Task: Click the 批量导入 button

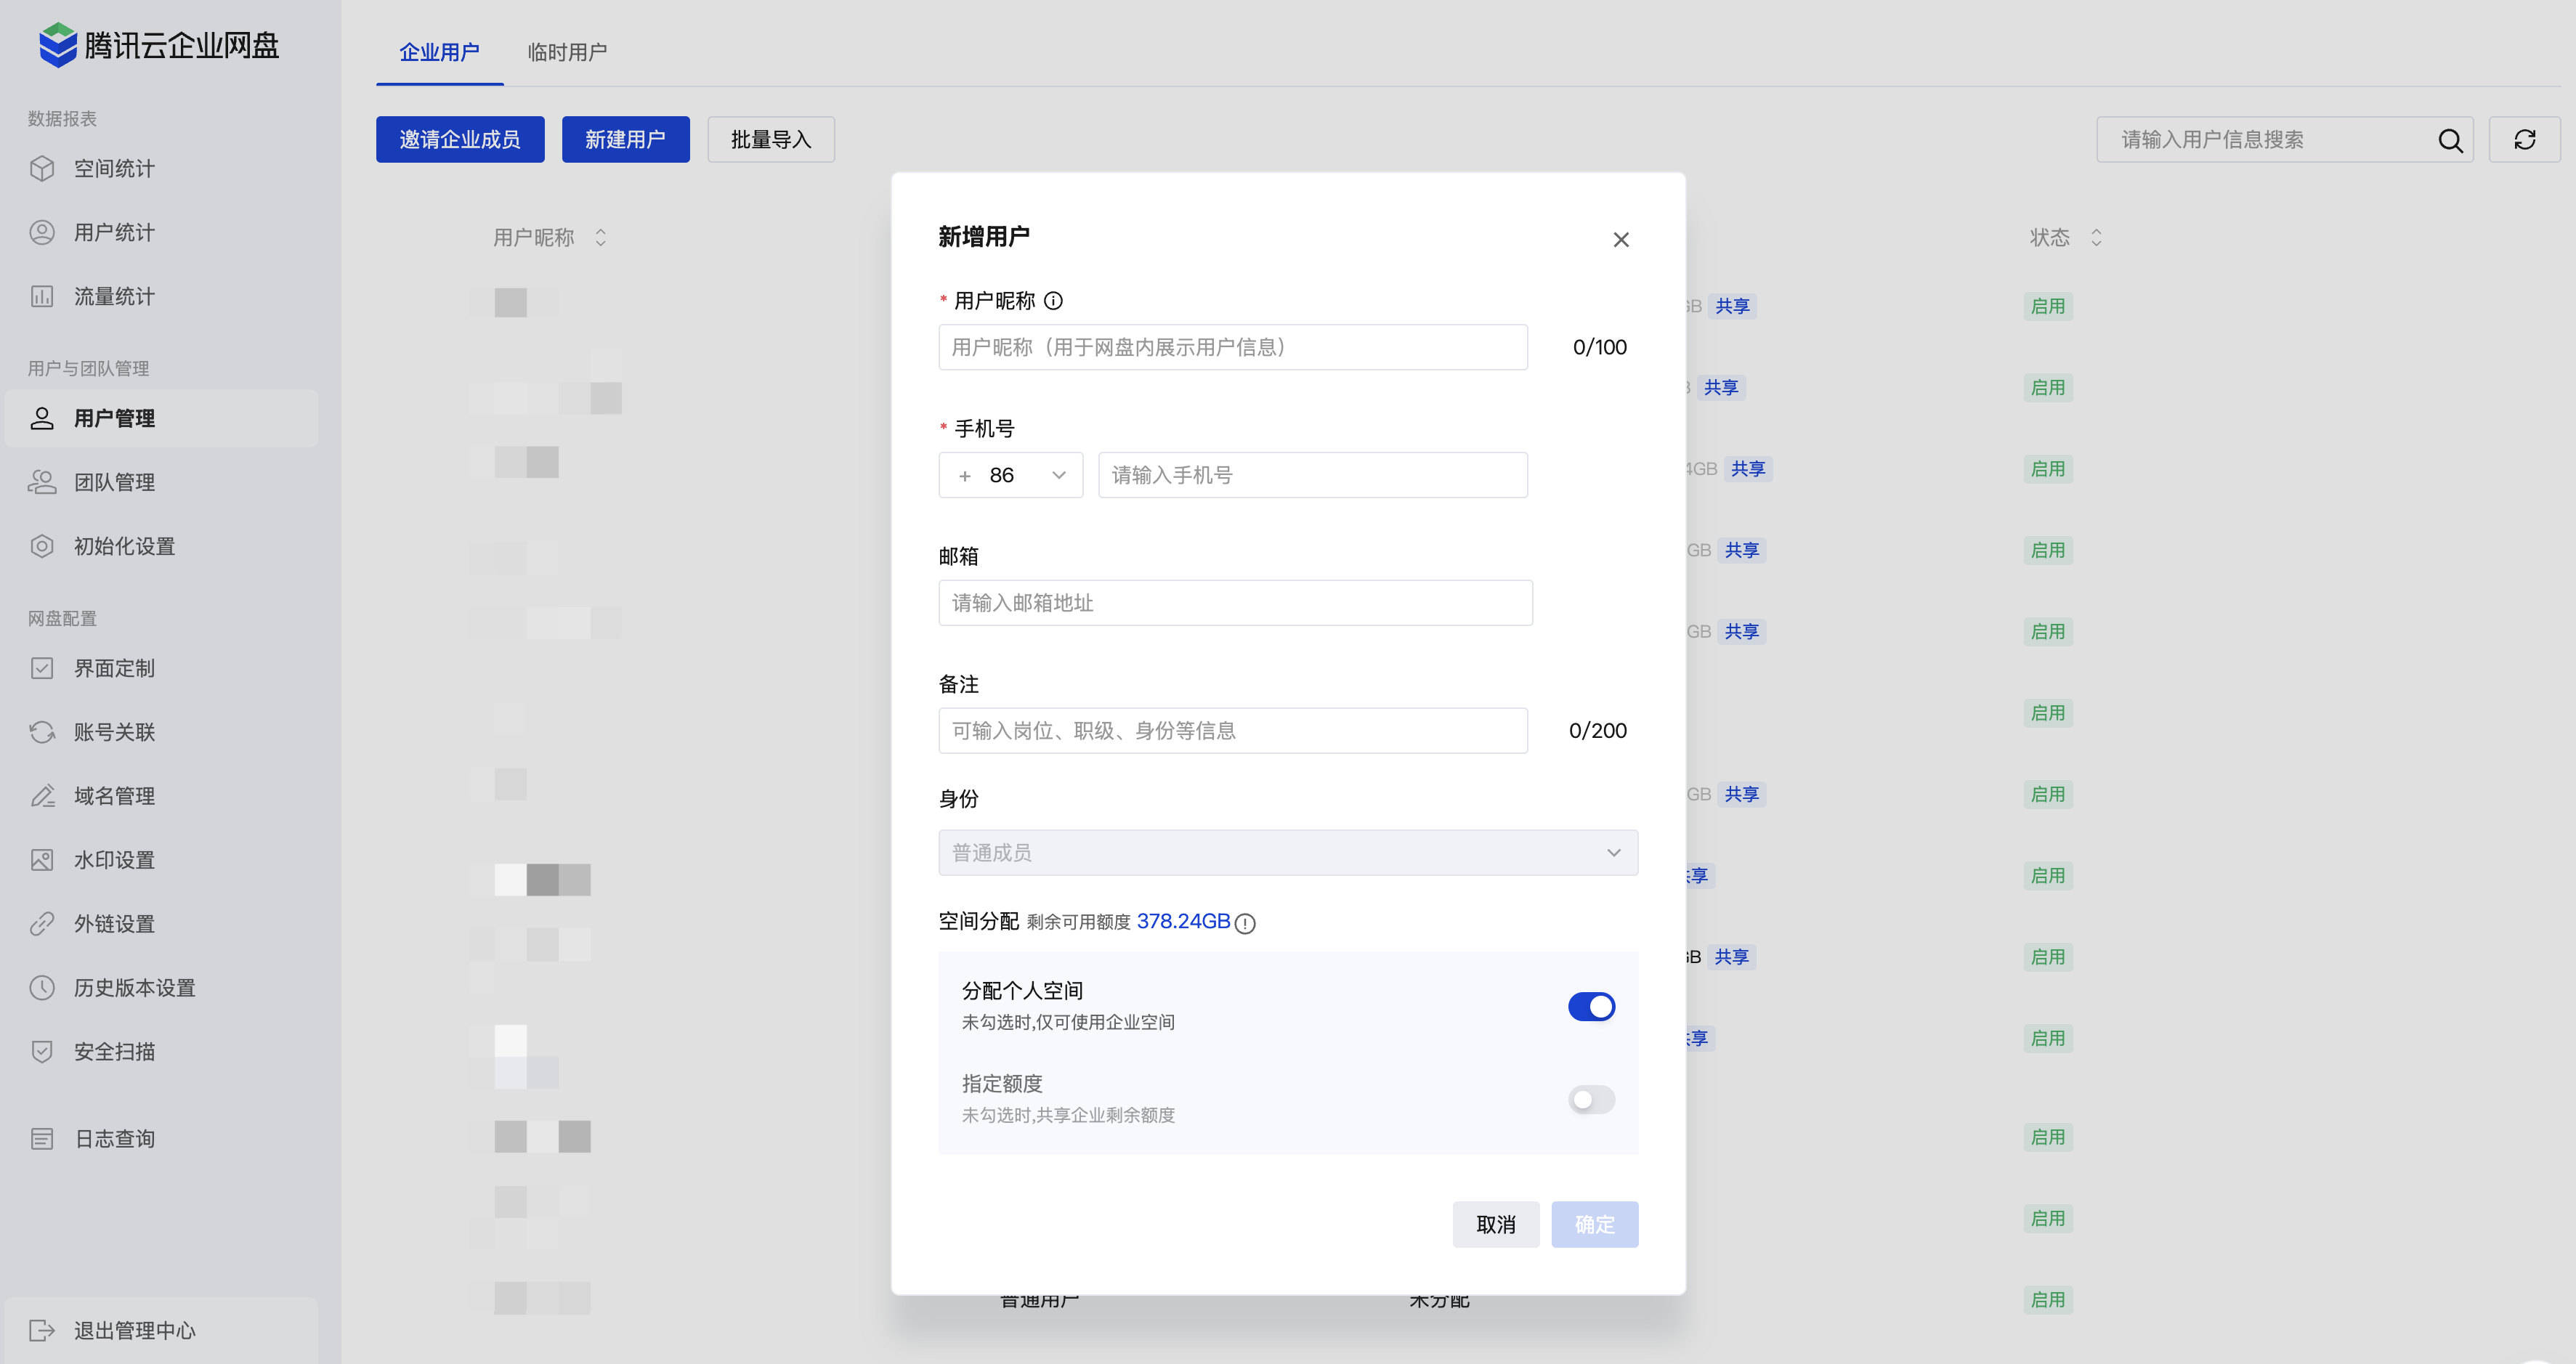Action: (770, 140)
